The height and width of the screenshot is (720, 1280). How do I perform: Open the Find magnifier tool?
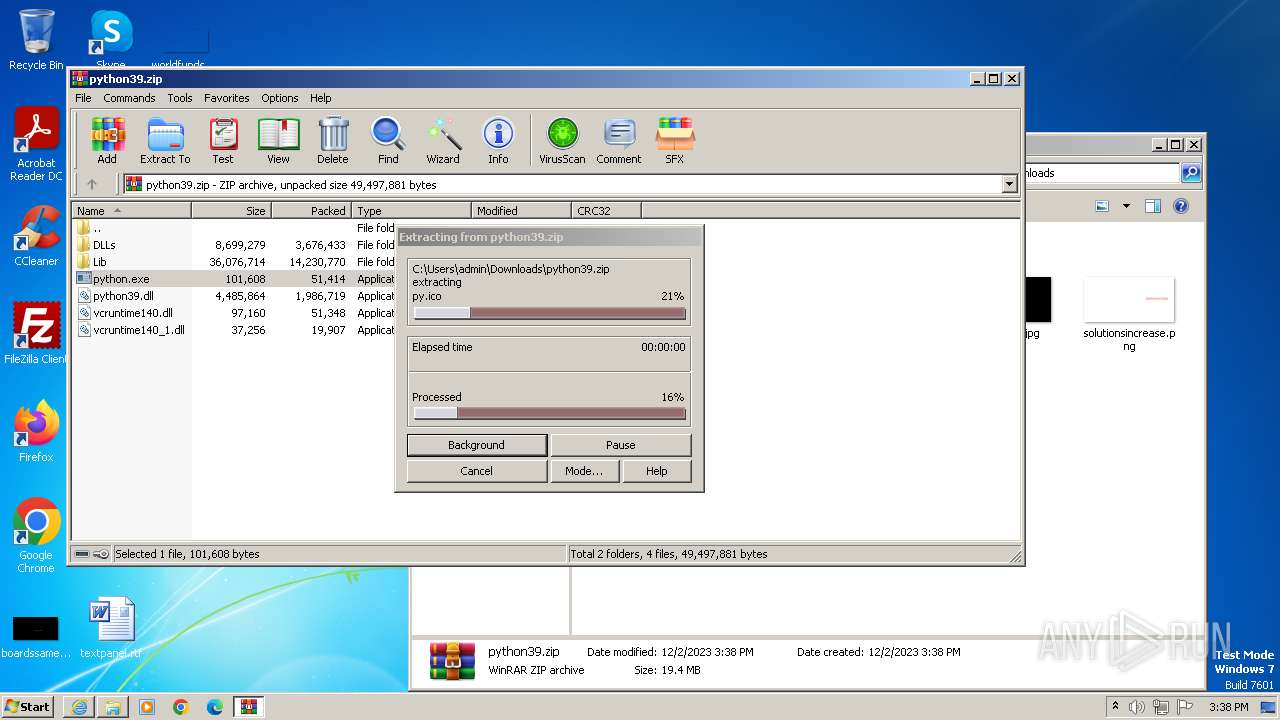[388, 140]
